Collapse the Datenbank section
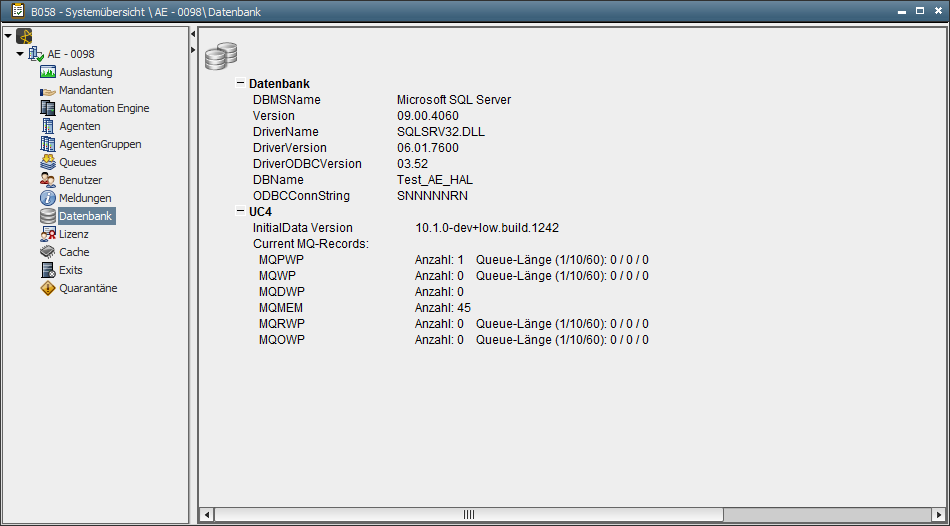 (x=240, y=84)
